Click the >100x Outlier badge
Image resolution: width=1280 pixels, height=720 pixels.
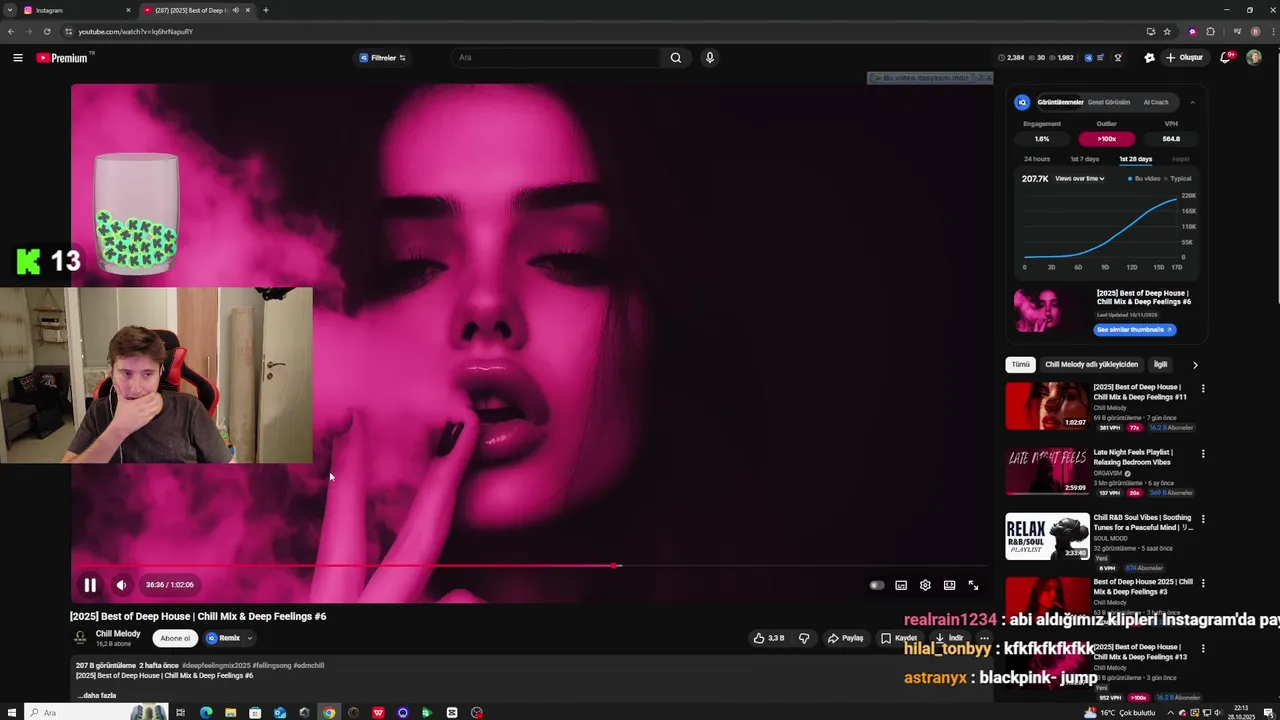pos(1106,139)
